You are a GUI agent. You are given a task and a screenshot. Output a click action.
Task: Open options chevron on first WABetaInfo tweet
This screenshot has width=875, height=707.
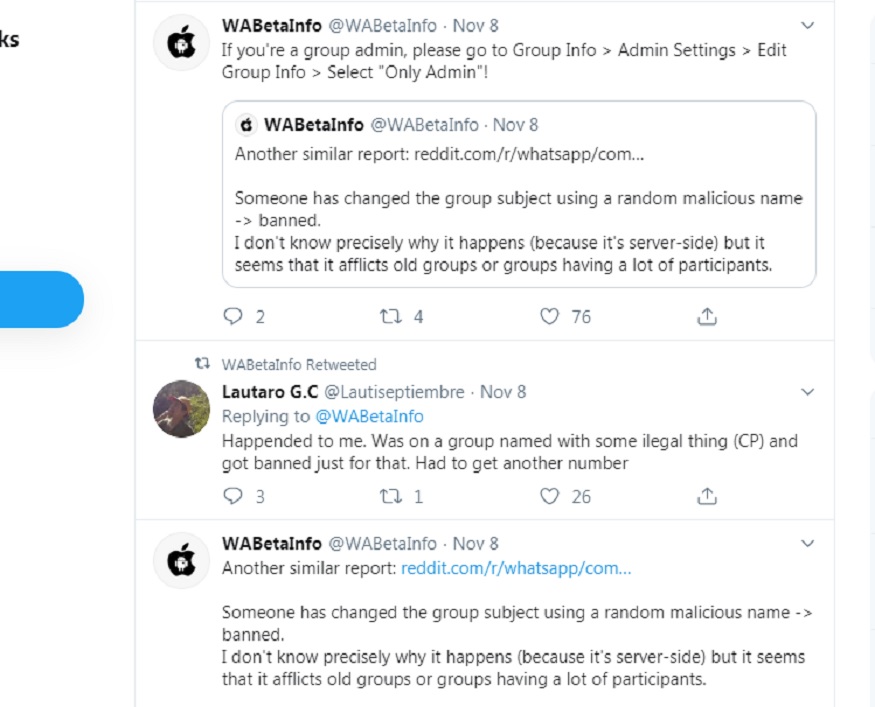tap(808, 25)
